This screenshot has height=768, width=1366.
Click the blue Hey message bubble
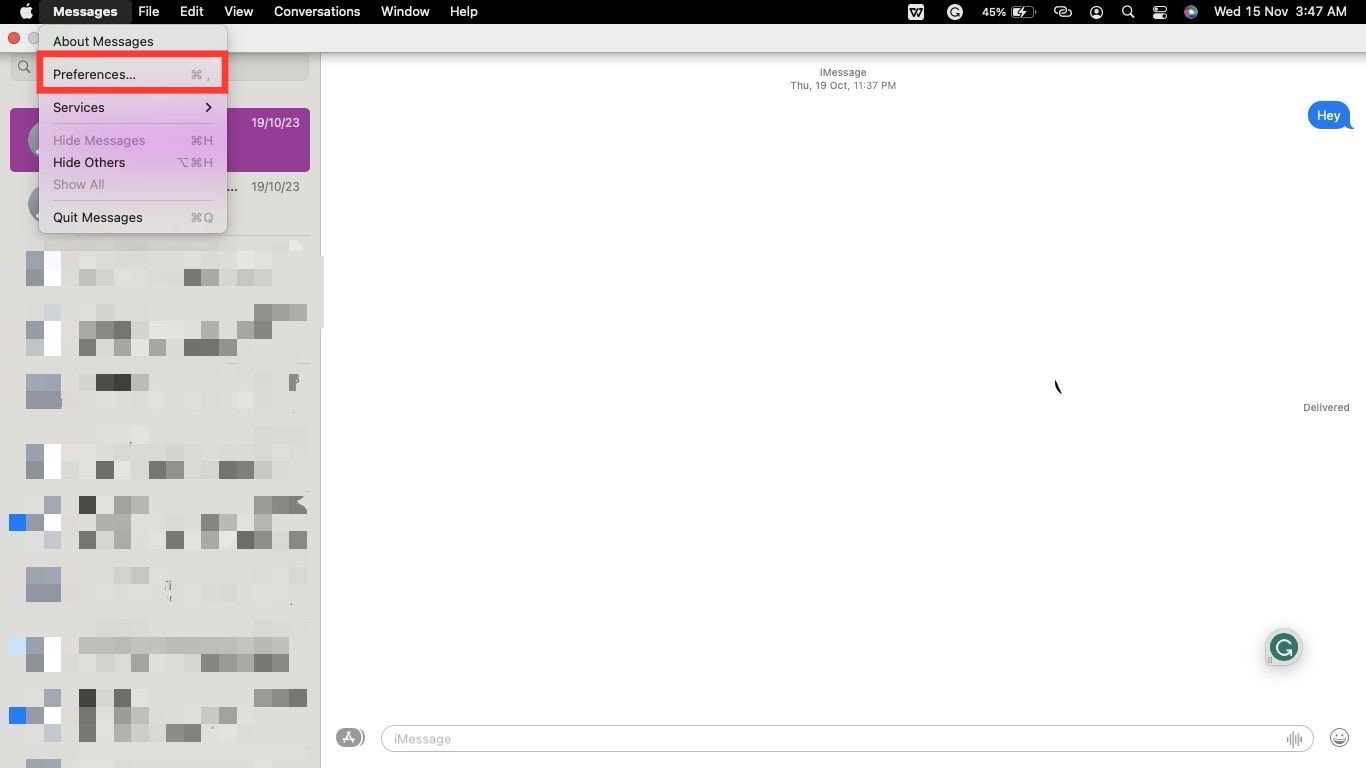click(x=1329, y=116)
